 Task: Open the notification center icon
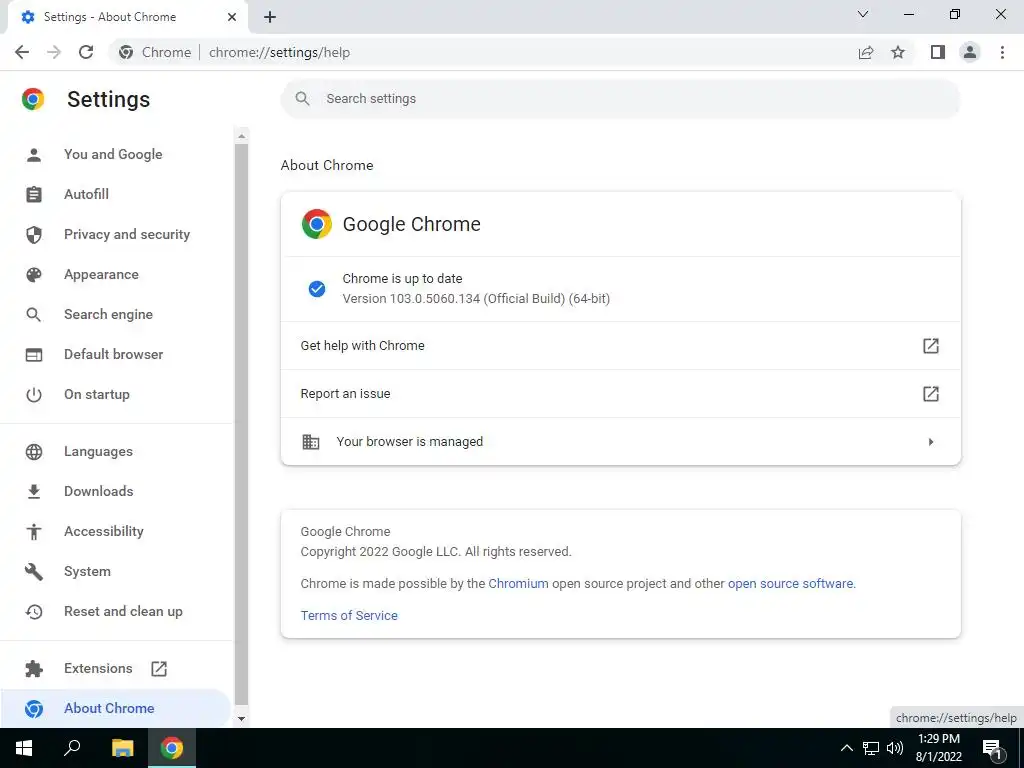click(x=993, y=749)
